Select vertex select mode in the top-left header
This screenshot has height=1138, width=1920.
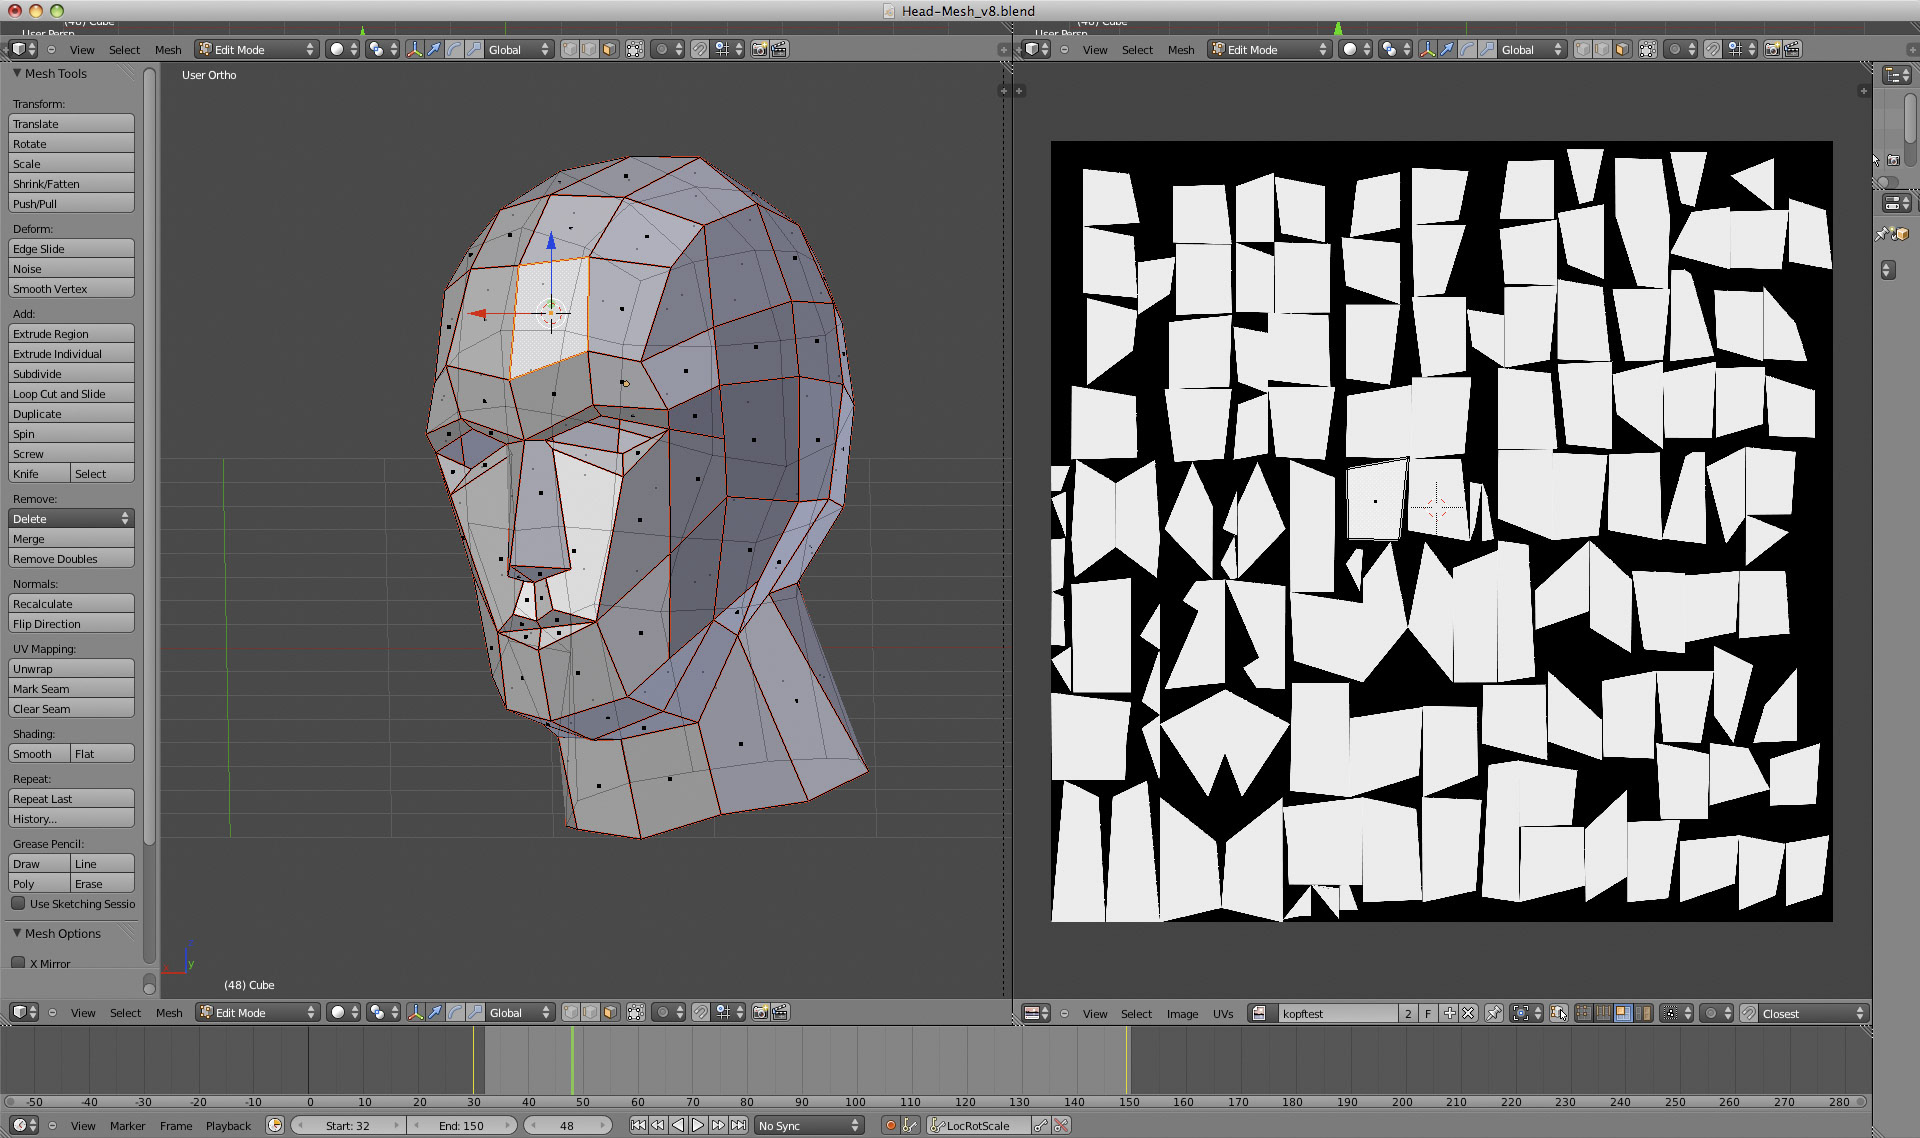pos(570,49)
